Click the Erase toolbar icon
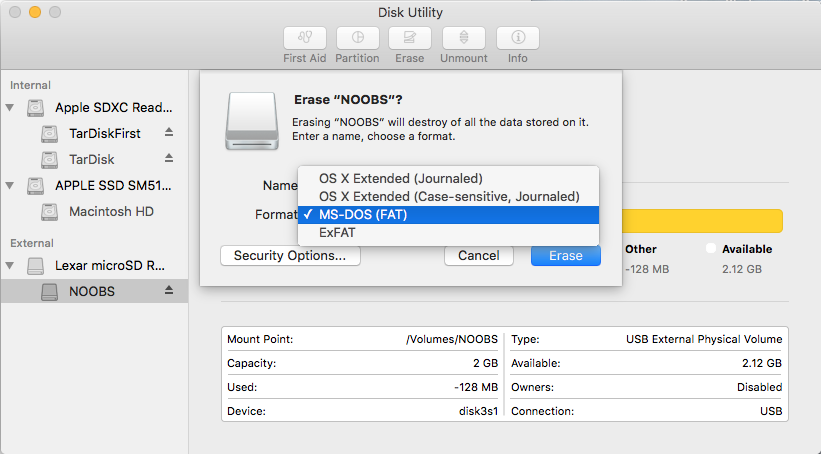 (x=409, y=38)
